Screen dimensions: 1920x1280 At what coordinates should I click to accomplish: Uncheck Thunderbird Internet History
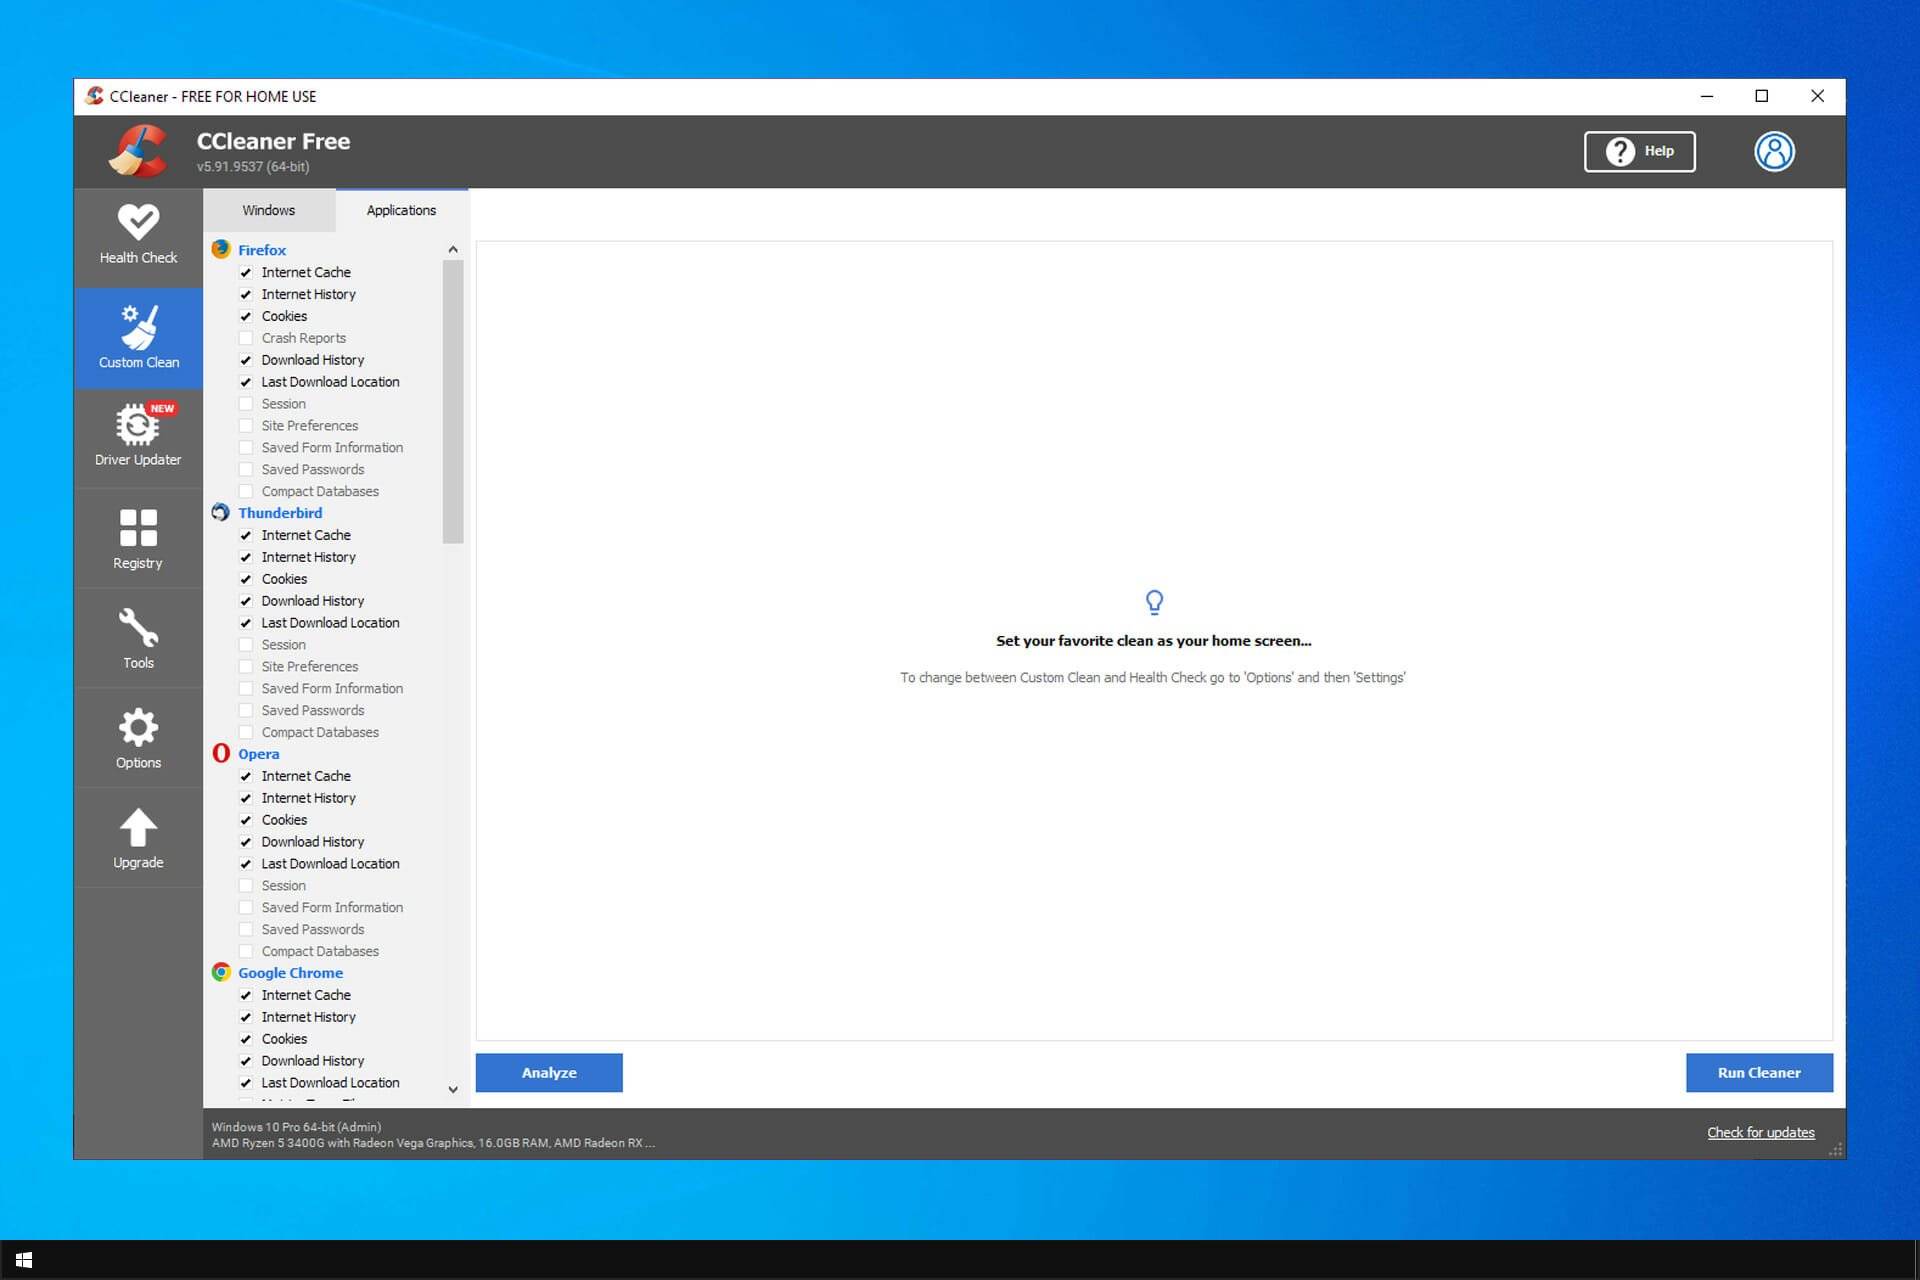point(246,557)
